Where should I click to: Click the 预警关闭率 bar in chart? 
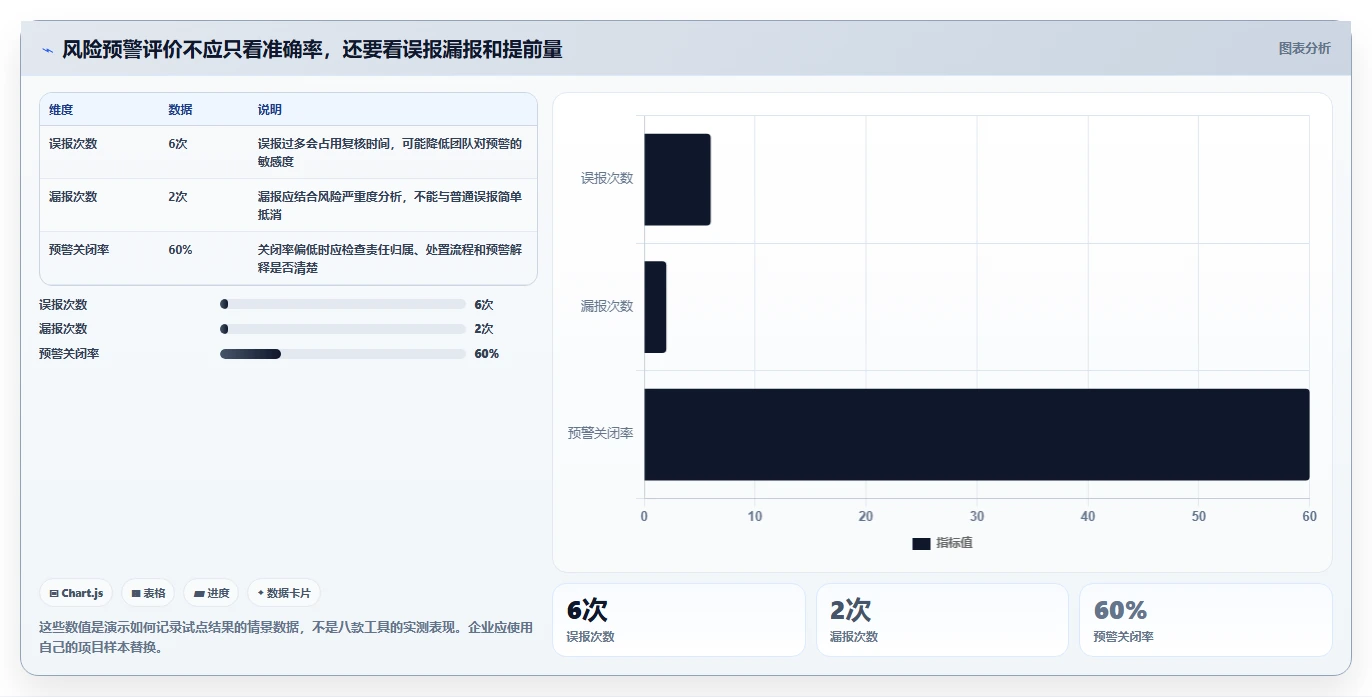976,434
